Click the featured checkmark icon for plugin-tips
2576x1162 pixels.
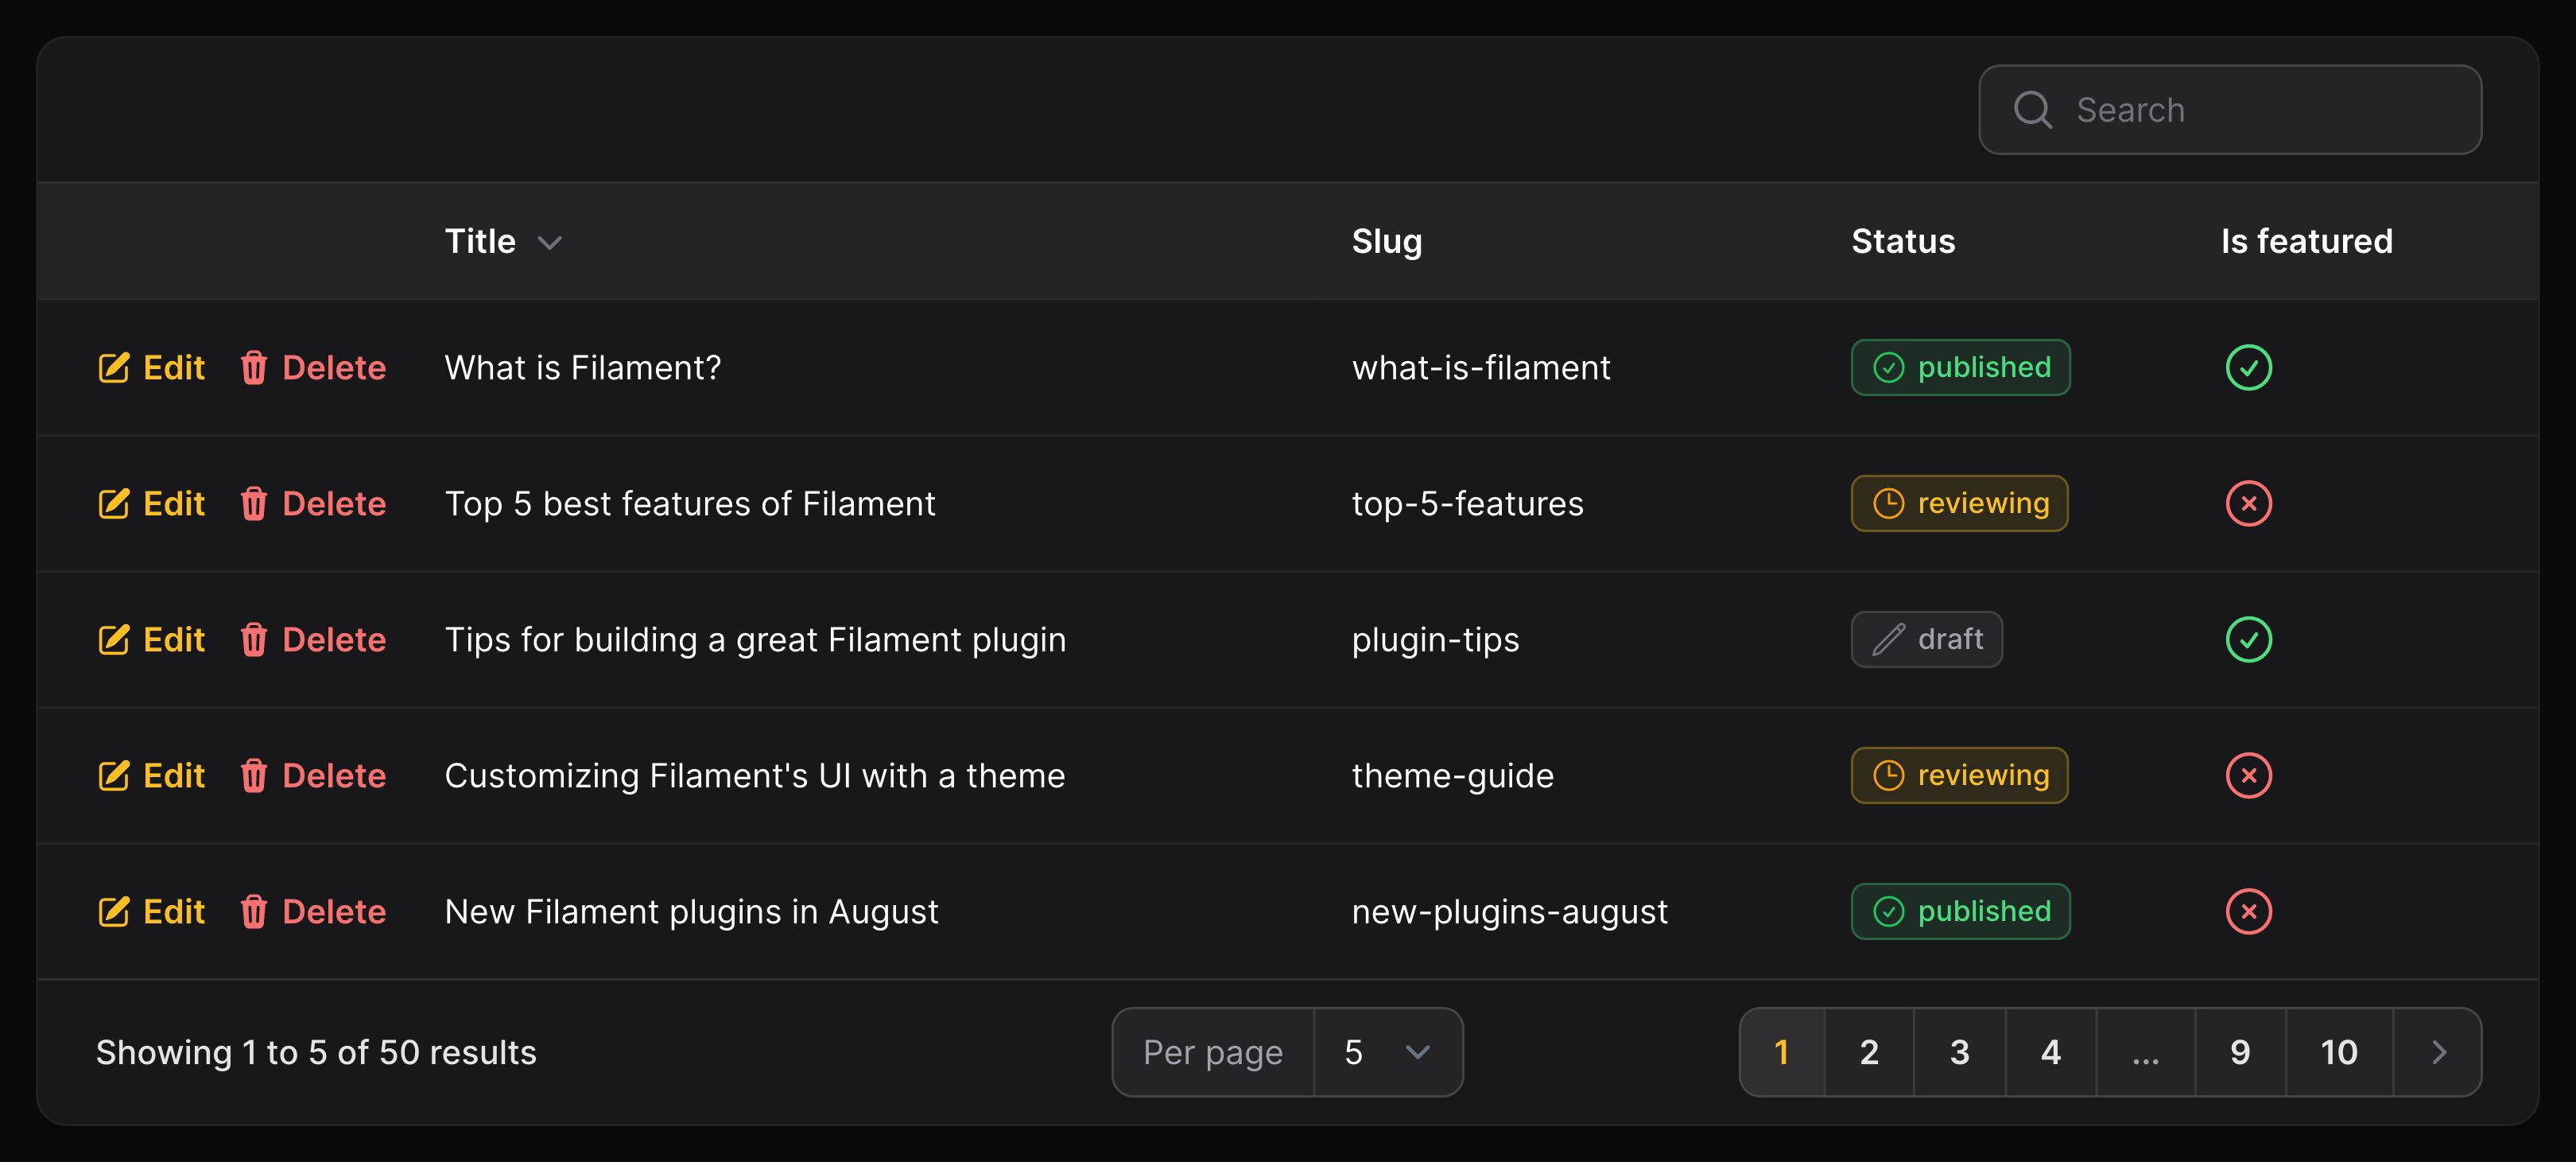(x=2248, y=639)
